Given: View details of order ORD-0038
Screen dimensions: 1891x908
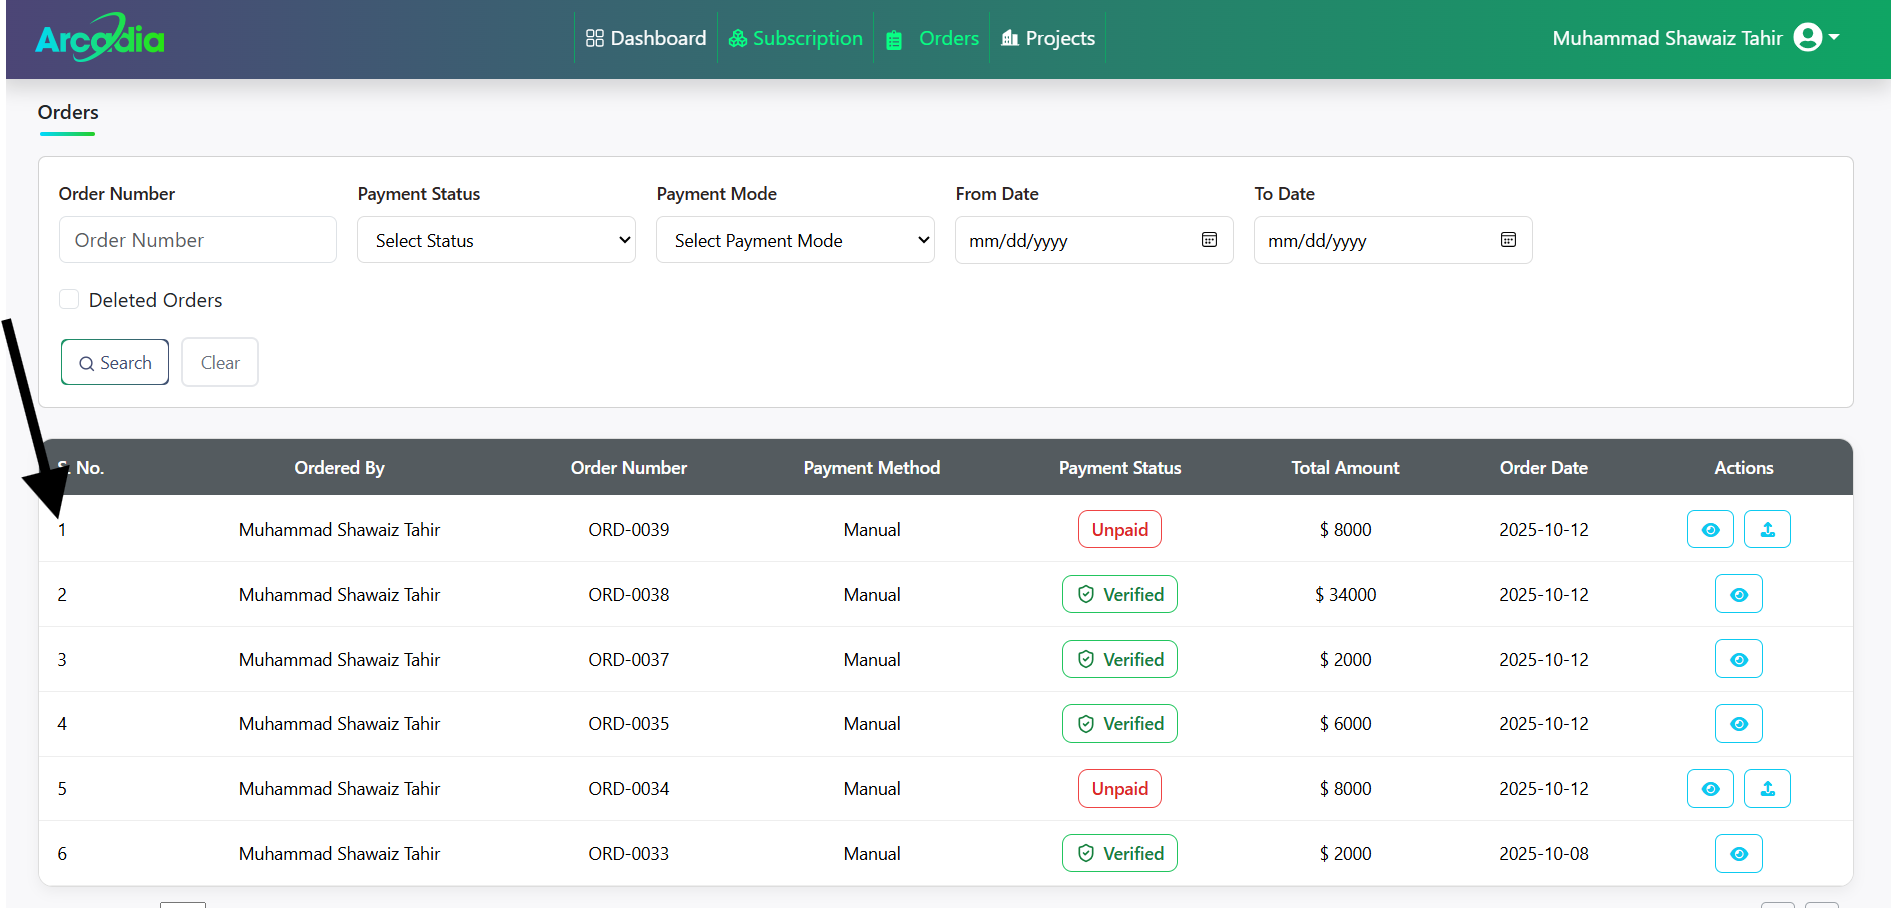Looking at the screenshot, I should [1738, 594].
